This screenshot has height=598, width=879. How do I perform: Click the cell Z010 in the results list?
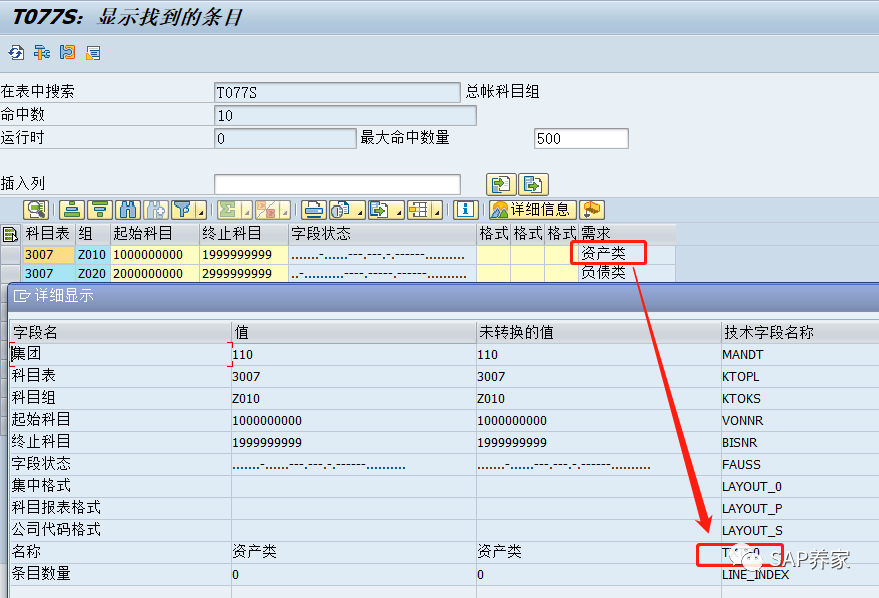point(92,254)
